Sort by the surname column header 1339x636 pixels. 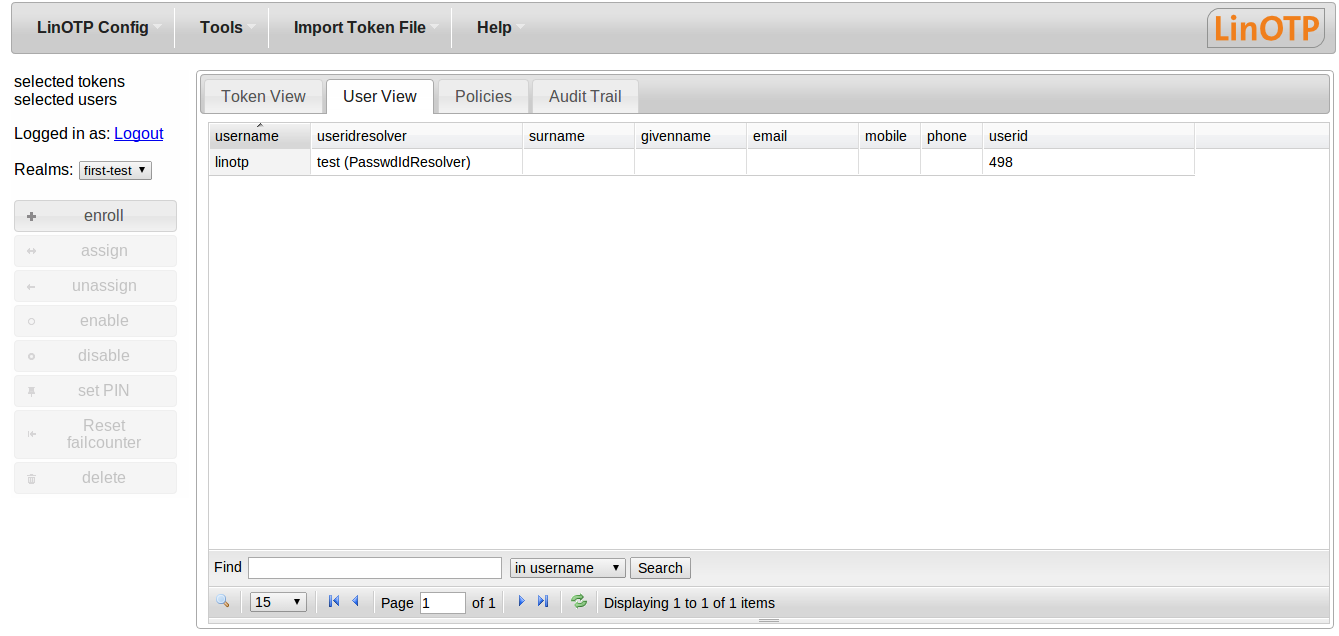pyautogui.click(x=578, y=136)
